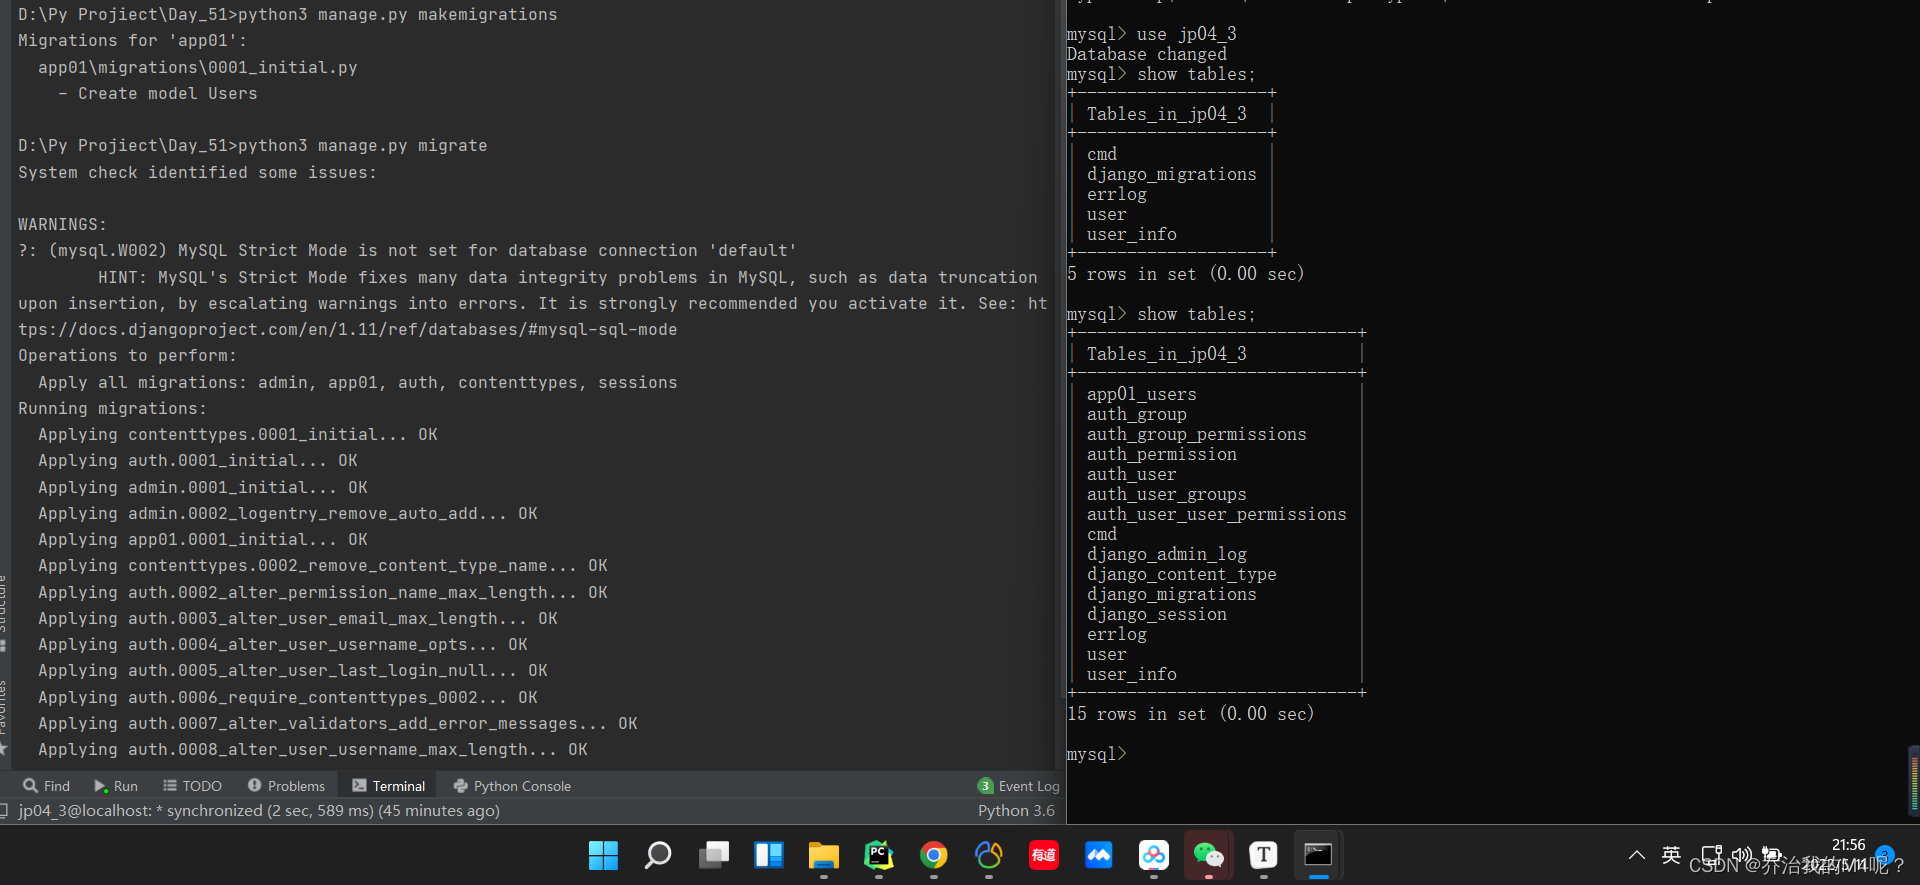Click 'django_admin_log' in mysql output

(x=1167, y=554)
